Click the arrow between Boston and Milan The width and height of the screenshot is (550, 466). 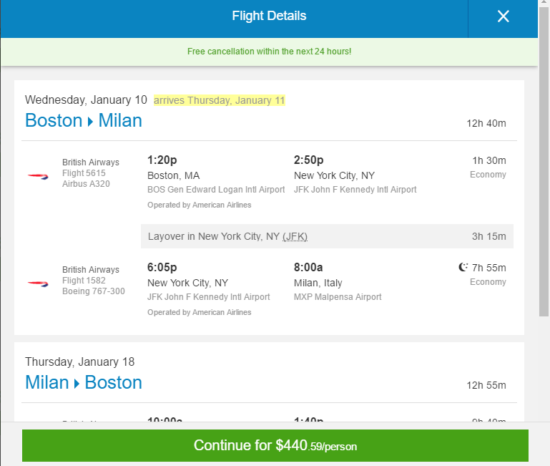90,122
